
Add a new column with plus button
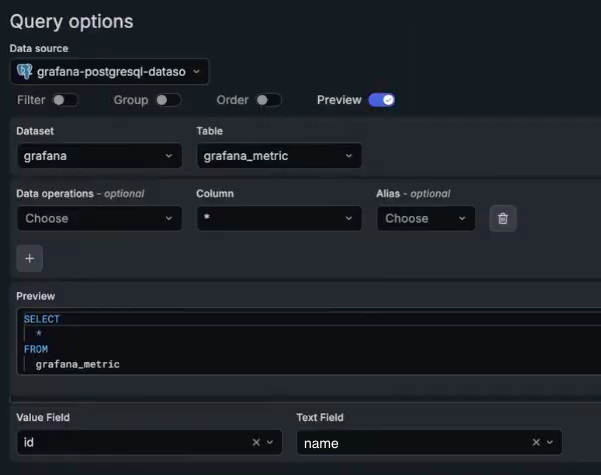(30, 258)
